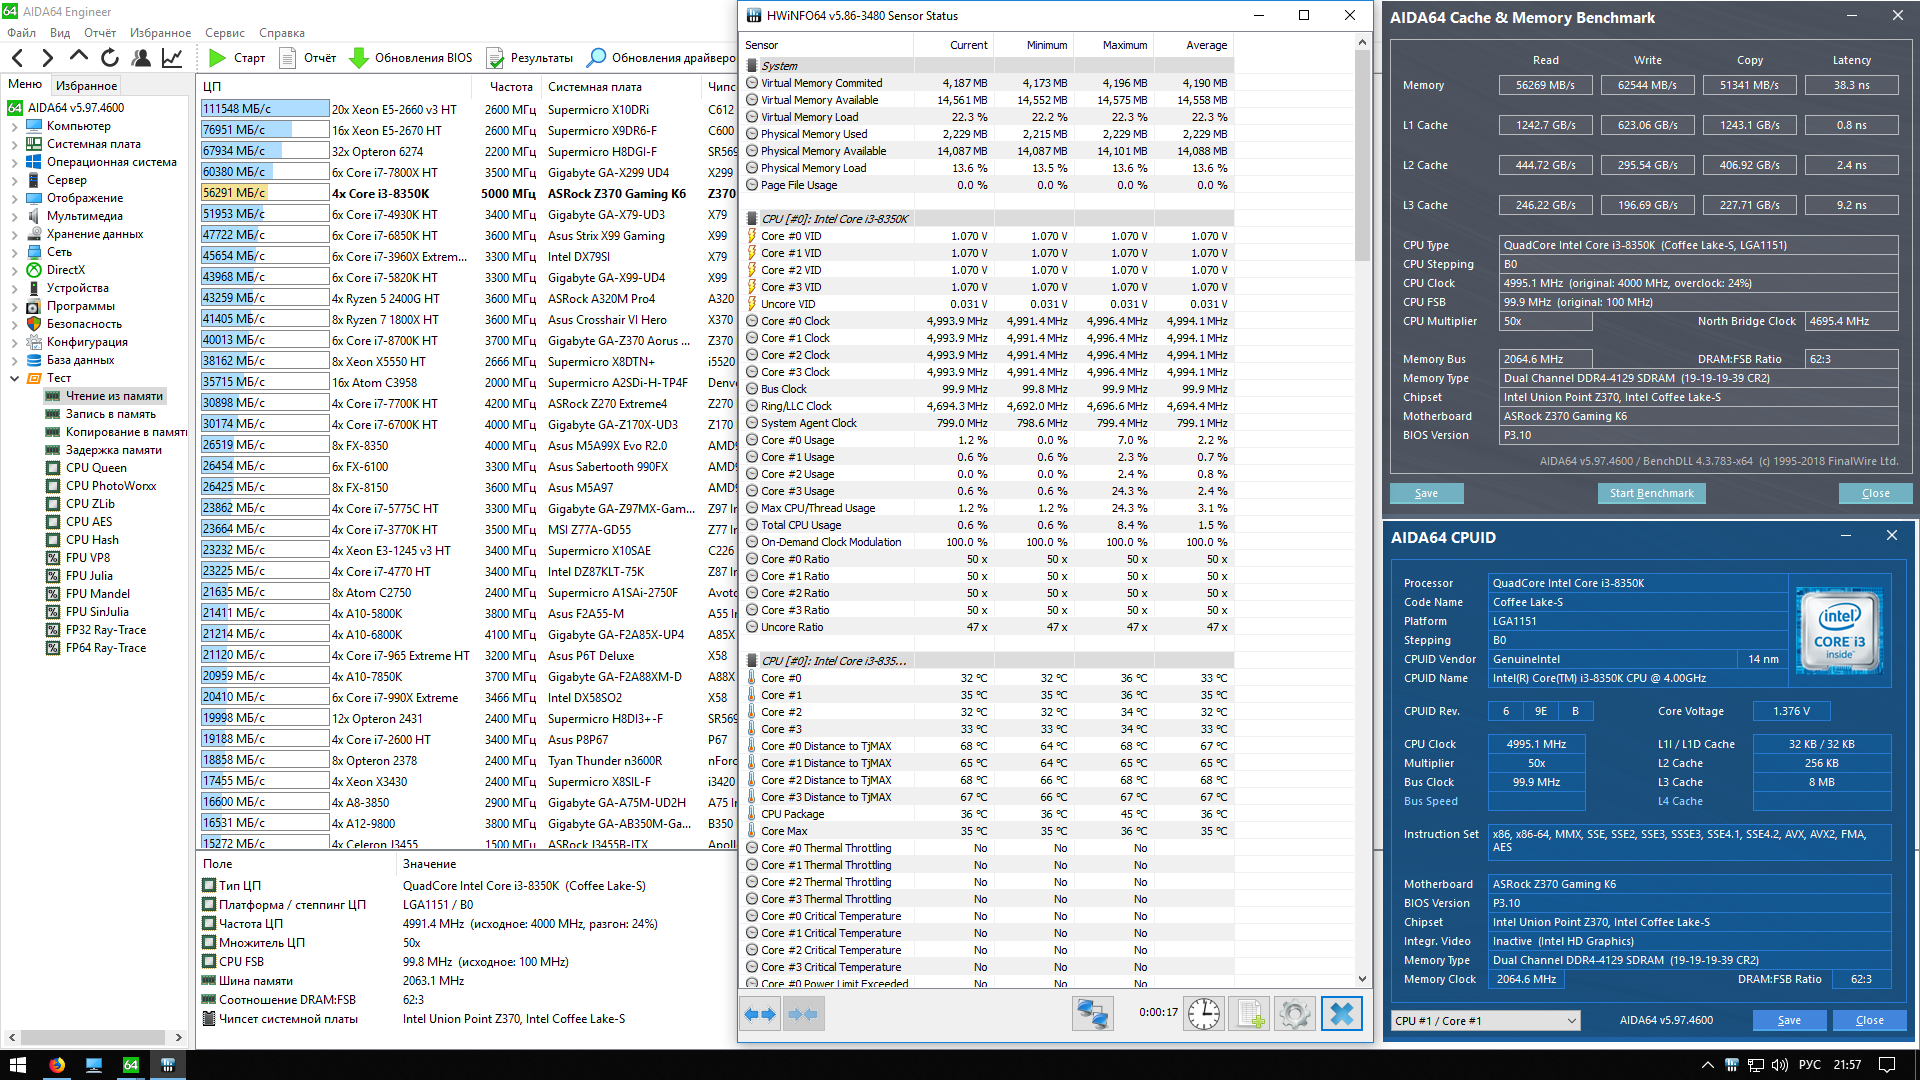The height and width of the screenshot is (1080, 1920).
Task: Click HWiNFO expand columns arrows icon
Action: 760,1014
